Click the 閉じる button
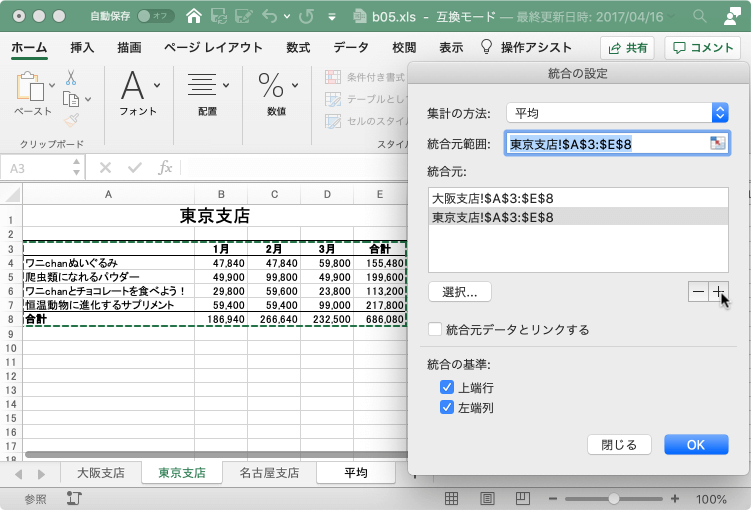 619,445
